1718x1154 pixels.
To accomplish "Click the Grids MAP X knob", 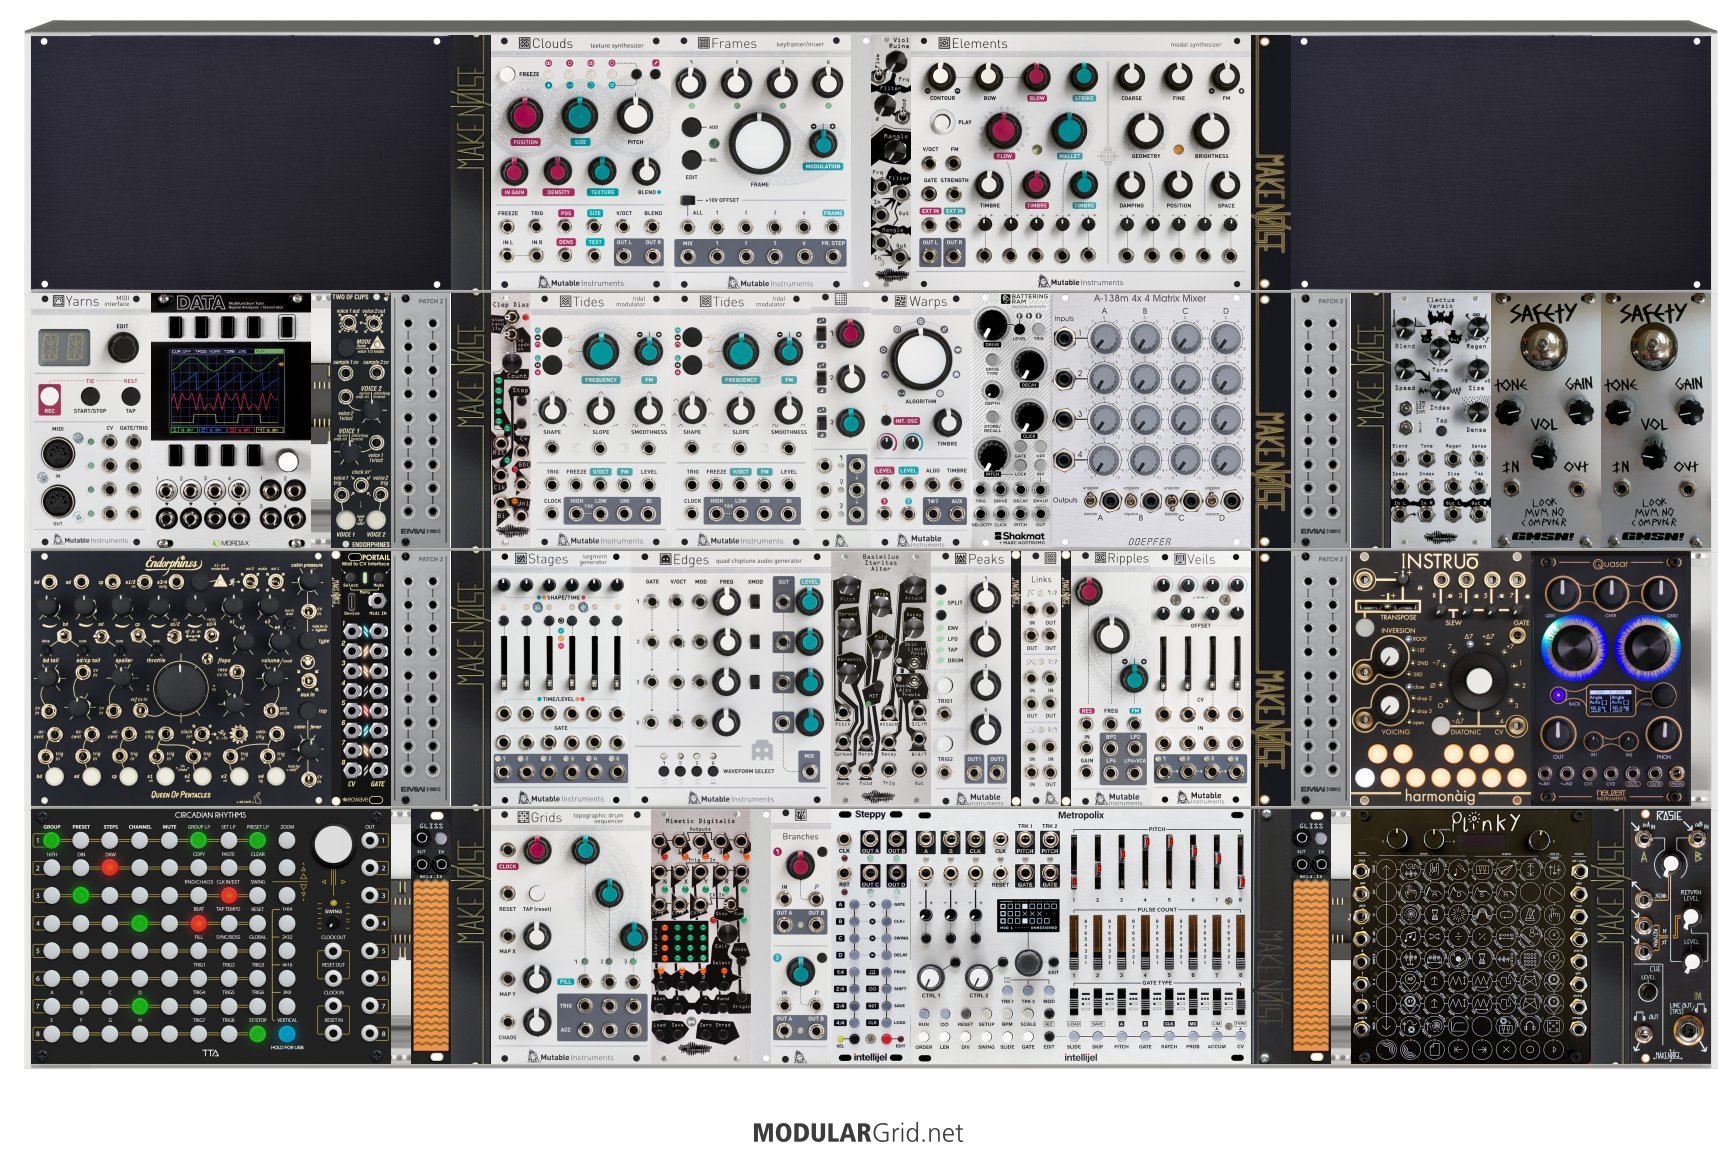I will pos(537,935).
